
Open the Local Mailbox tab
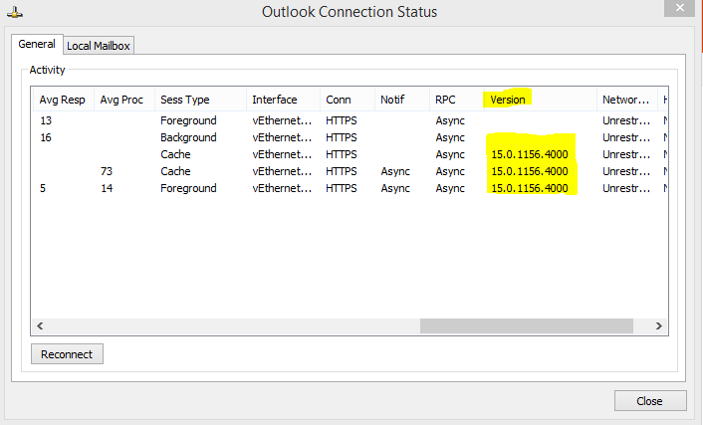(98, 46)
